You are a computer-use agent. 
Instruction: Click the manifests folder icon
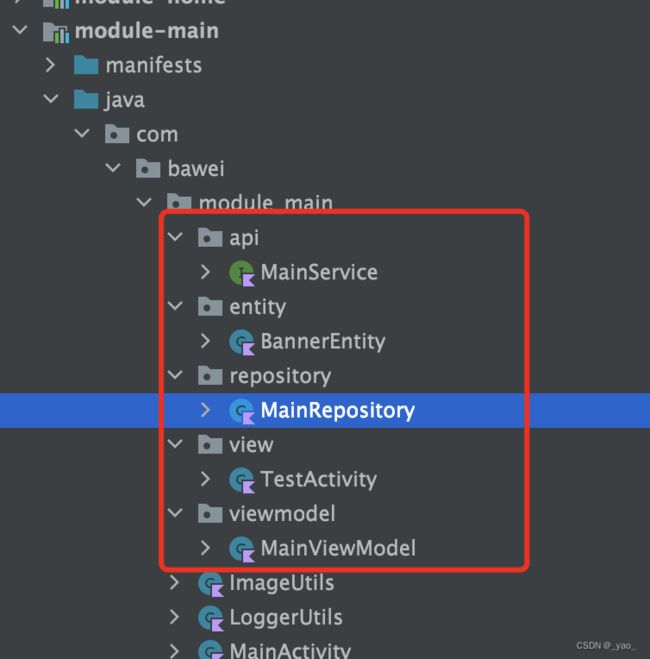[x=86, y=65]
